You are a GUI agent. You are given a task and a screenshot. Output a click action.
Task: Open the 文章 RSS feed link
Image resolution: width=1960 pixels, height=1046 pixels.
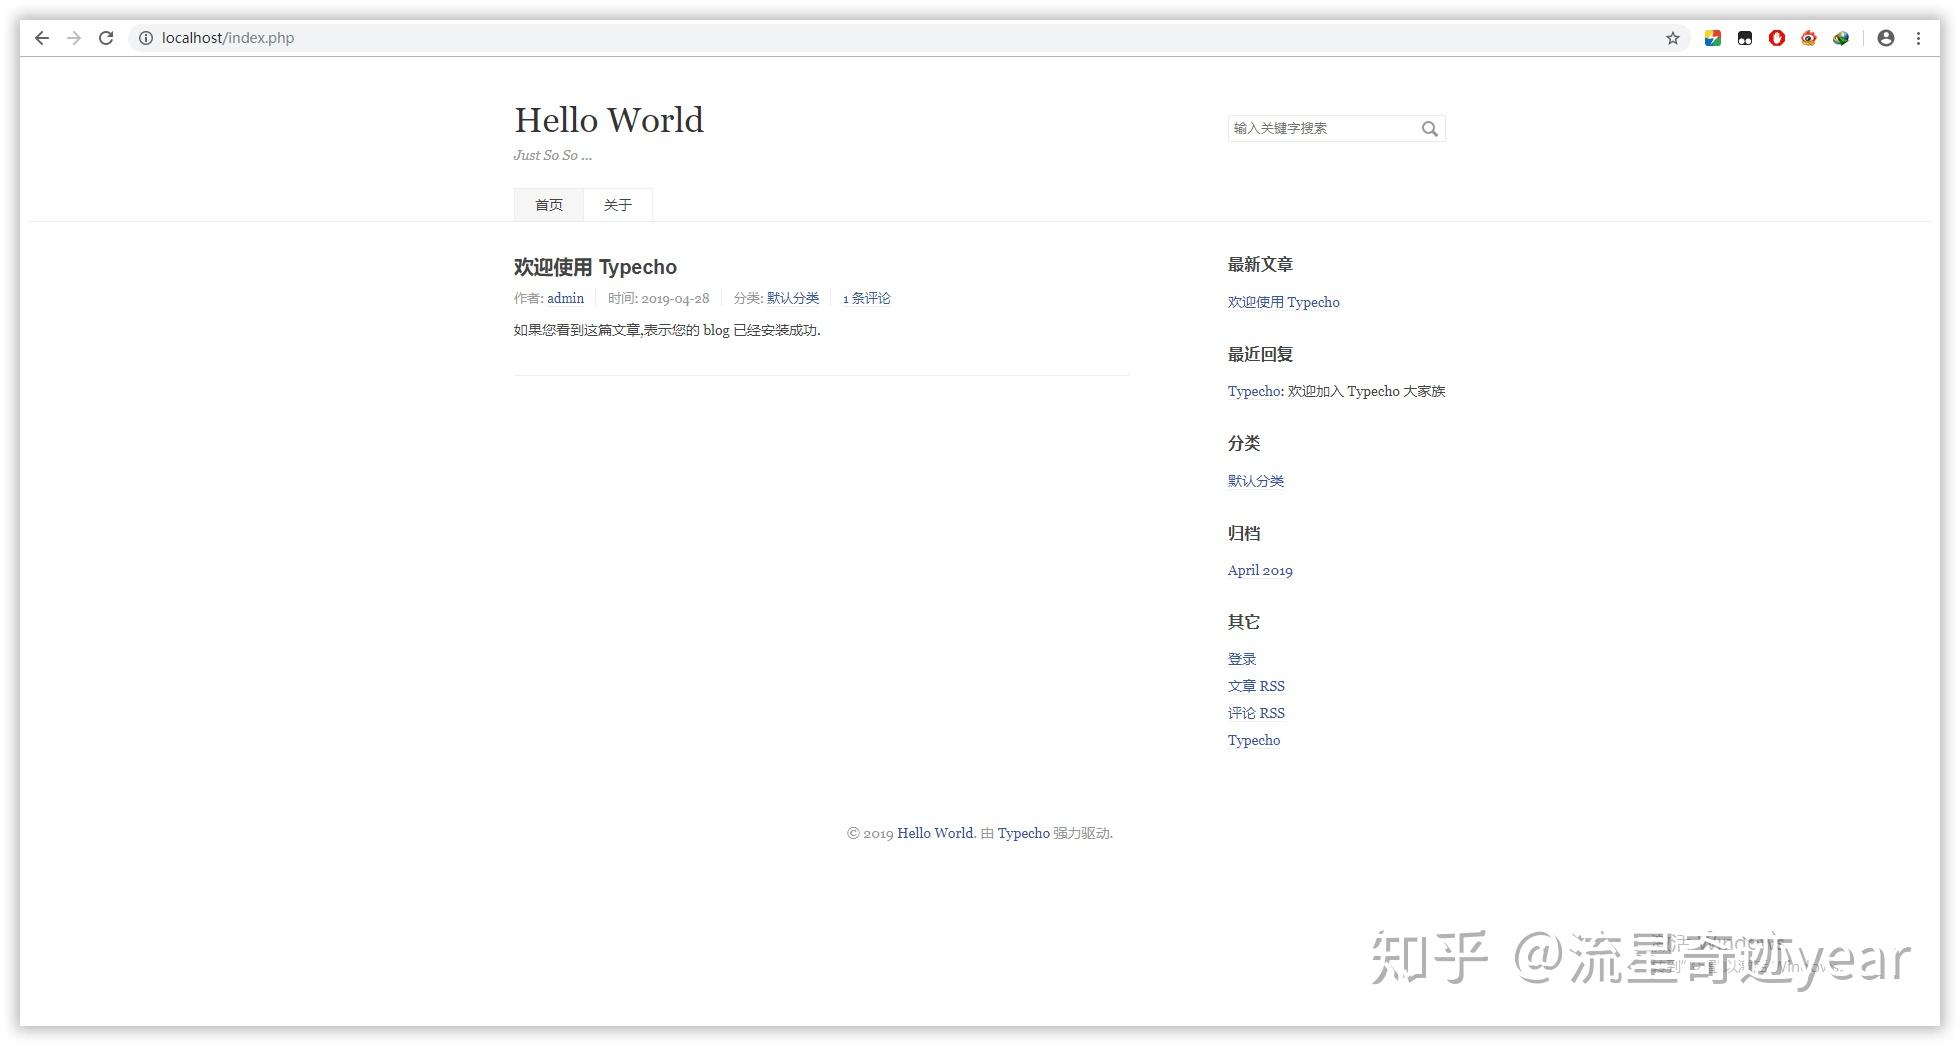[x=1256, y=686]
